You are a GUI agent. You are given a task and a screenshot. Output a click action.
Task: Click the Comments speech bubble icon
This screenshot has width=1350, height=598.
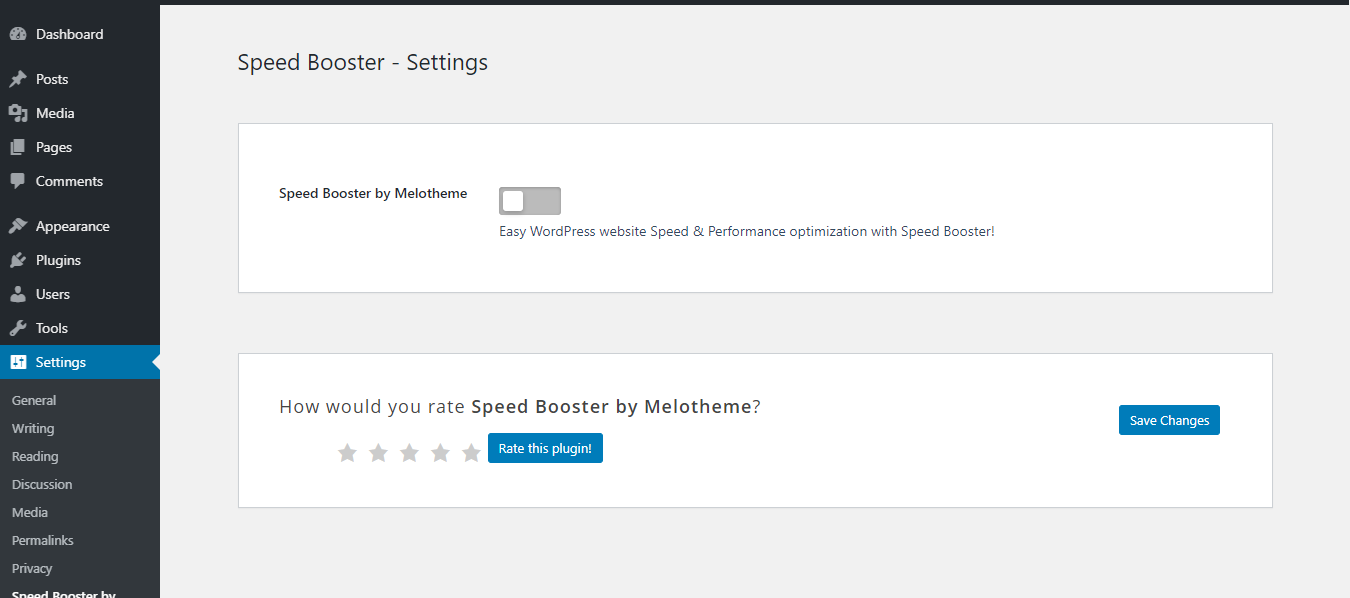[x=18, y=181]
